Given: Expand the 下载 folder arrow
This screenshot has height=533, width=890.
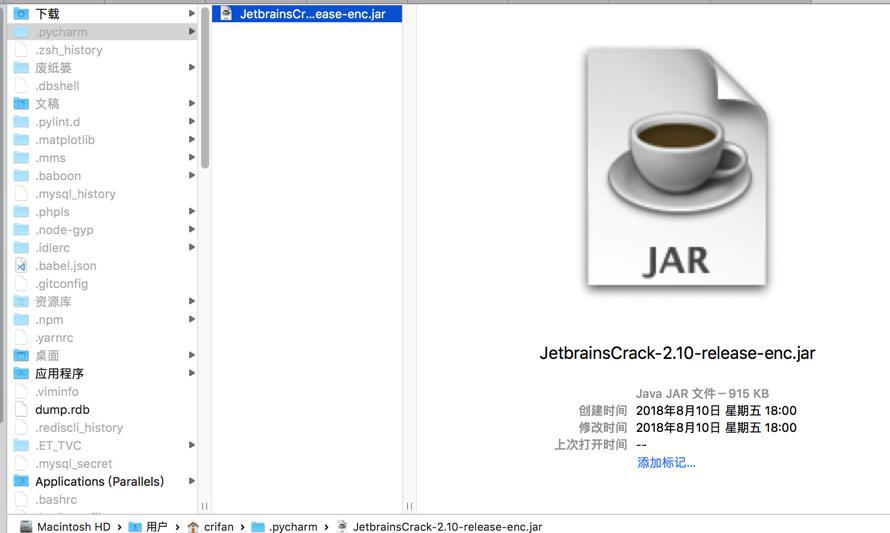Looking at the screenshot, I should (x=192, y=13).
